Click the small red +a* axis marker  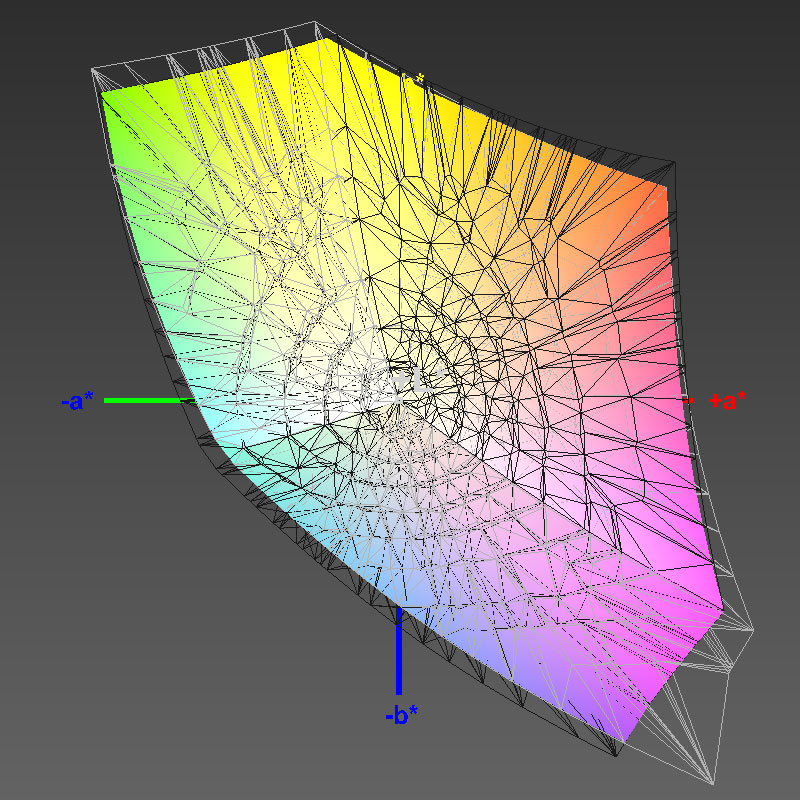688,400
